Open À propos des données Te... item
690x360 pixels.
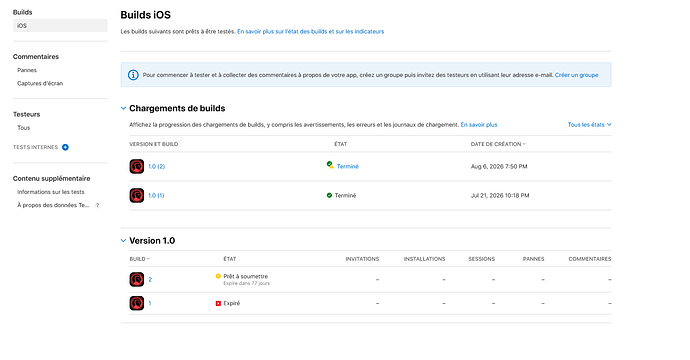click(53, 205)
